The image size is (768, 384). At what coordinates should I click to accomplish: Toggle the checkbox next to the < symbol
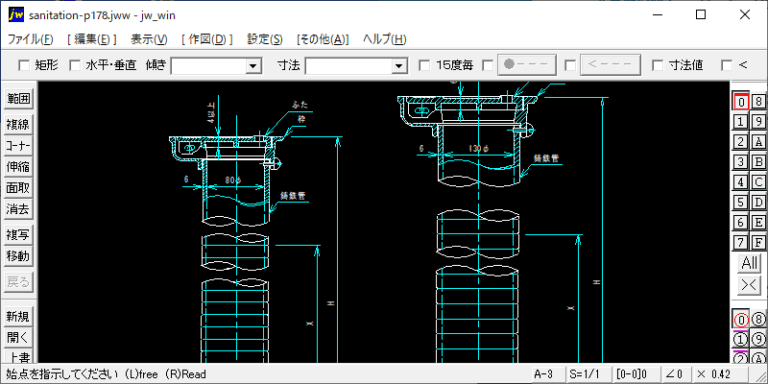point(727,65)
